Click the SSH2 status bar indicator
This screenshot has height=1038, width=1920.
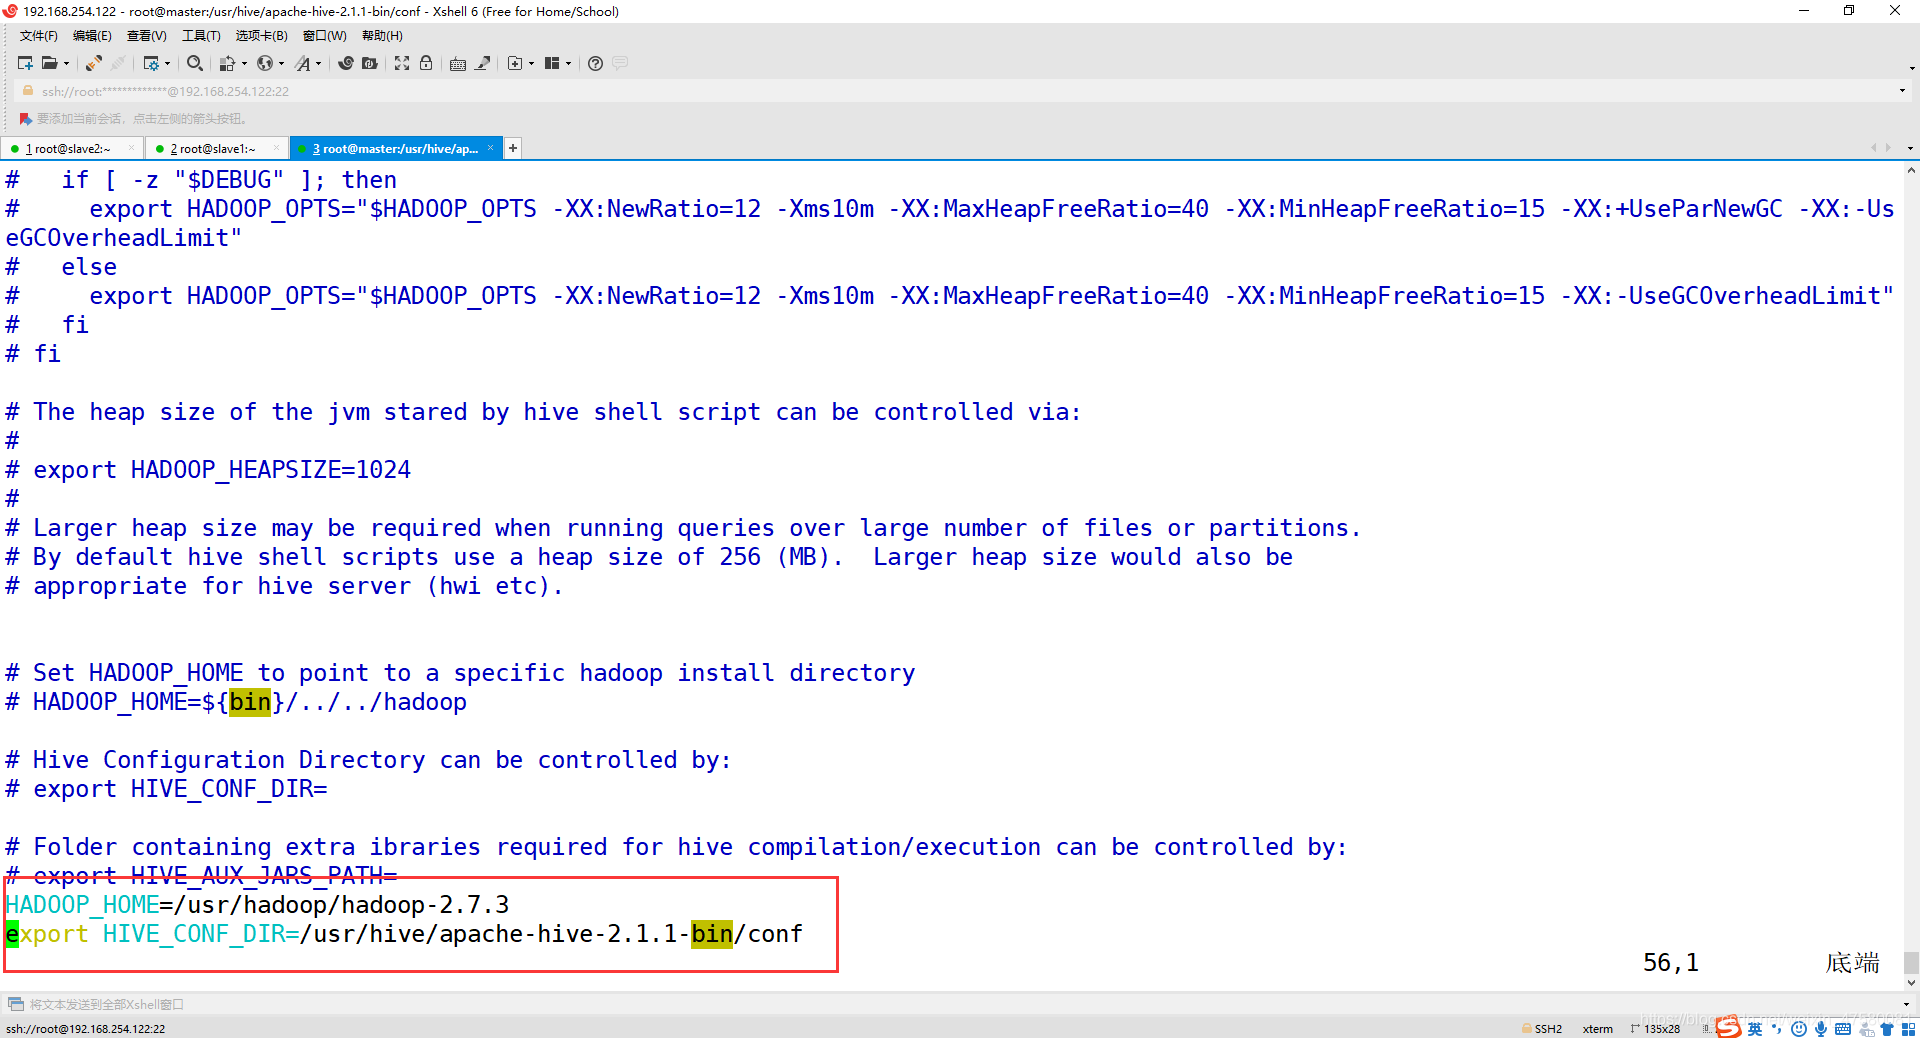pyautogui.click(x=1542, y=1029)
